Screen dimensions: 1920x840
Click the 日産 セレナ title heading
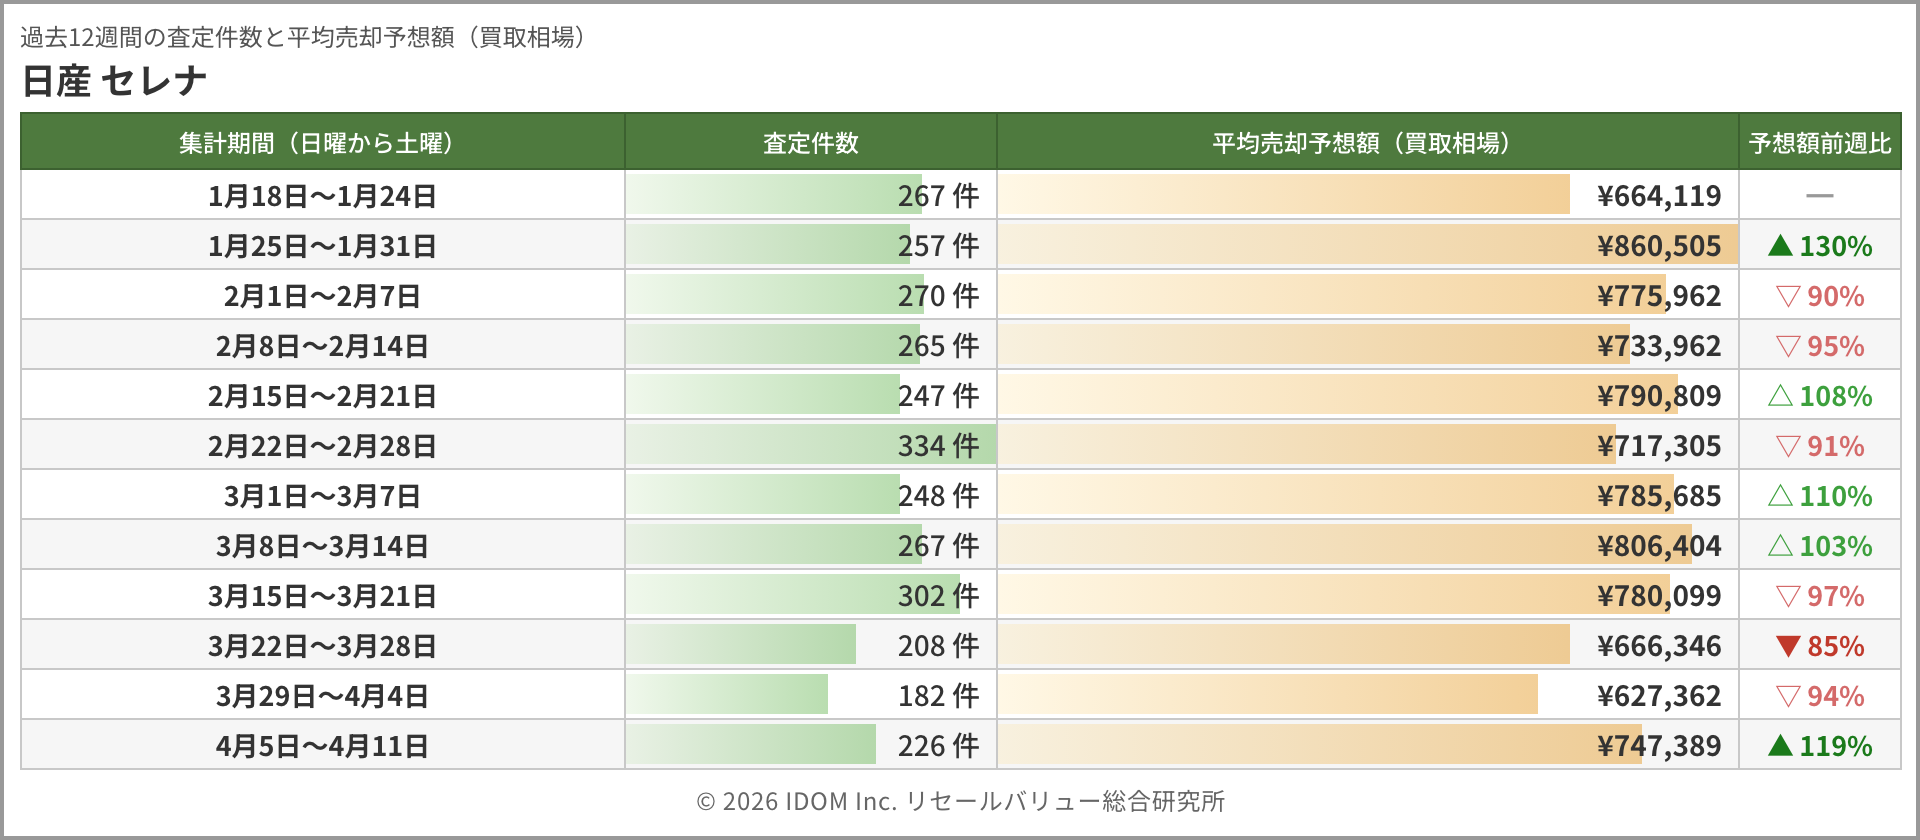[114, 81]
